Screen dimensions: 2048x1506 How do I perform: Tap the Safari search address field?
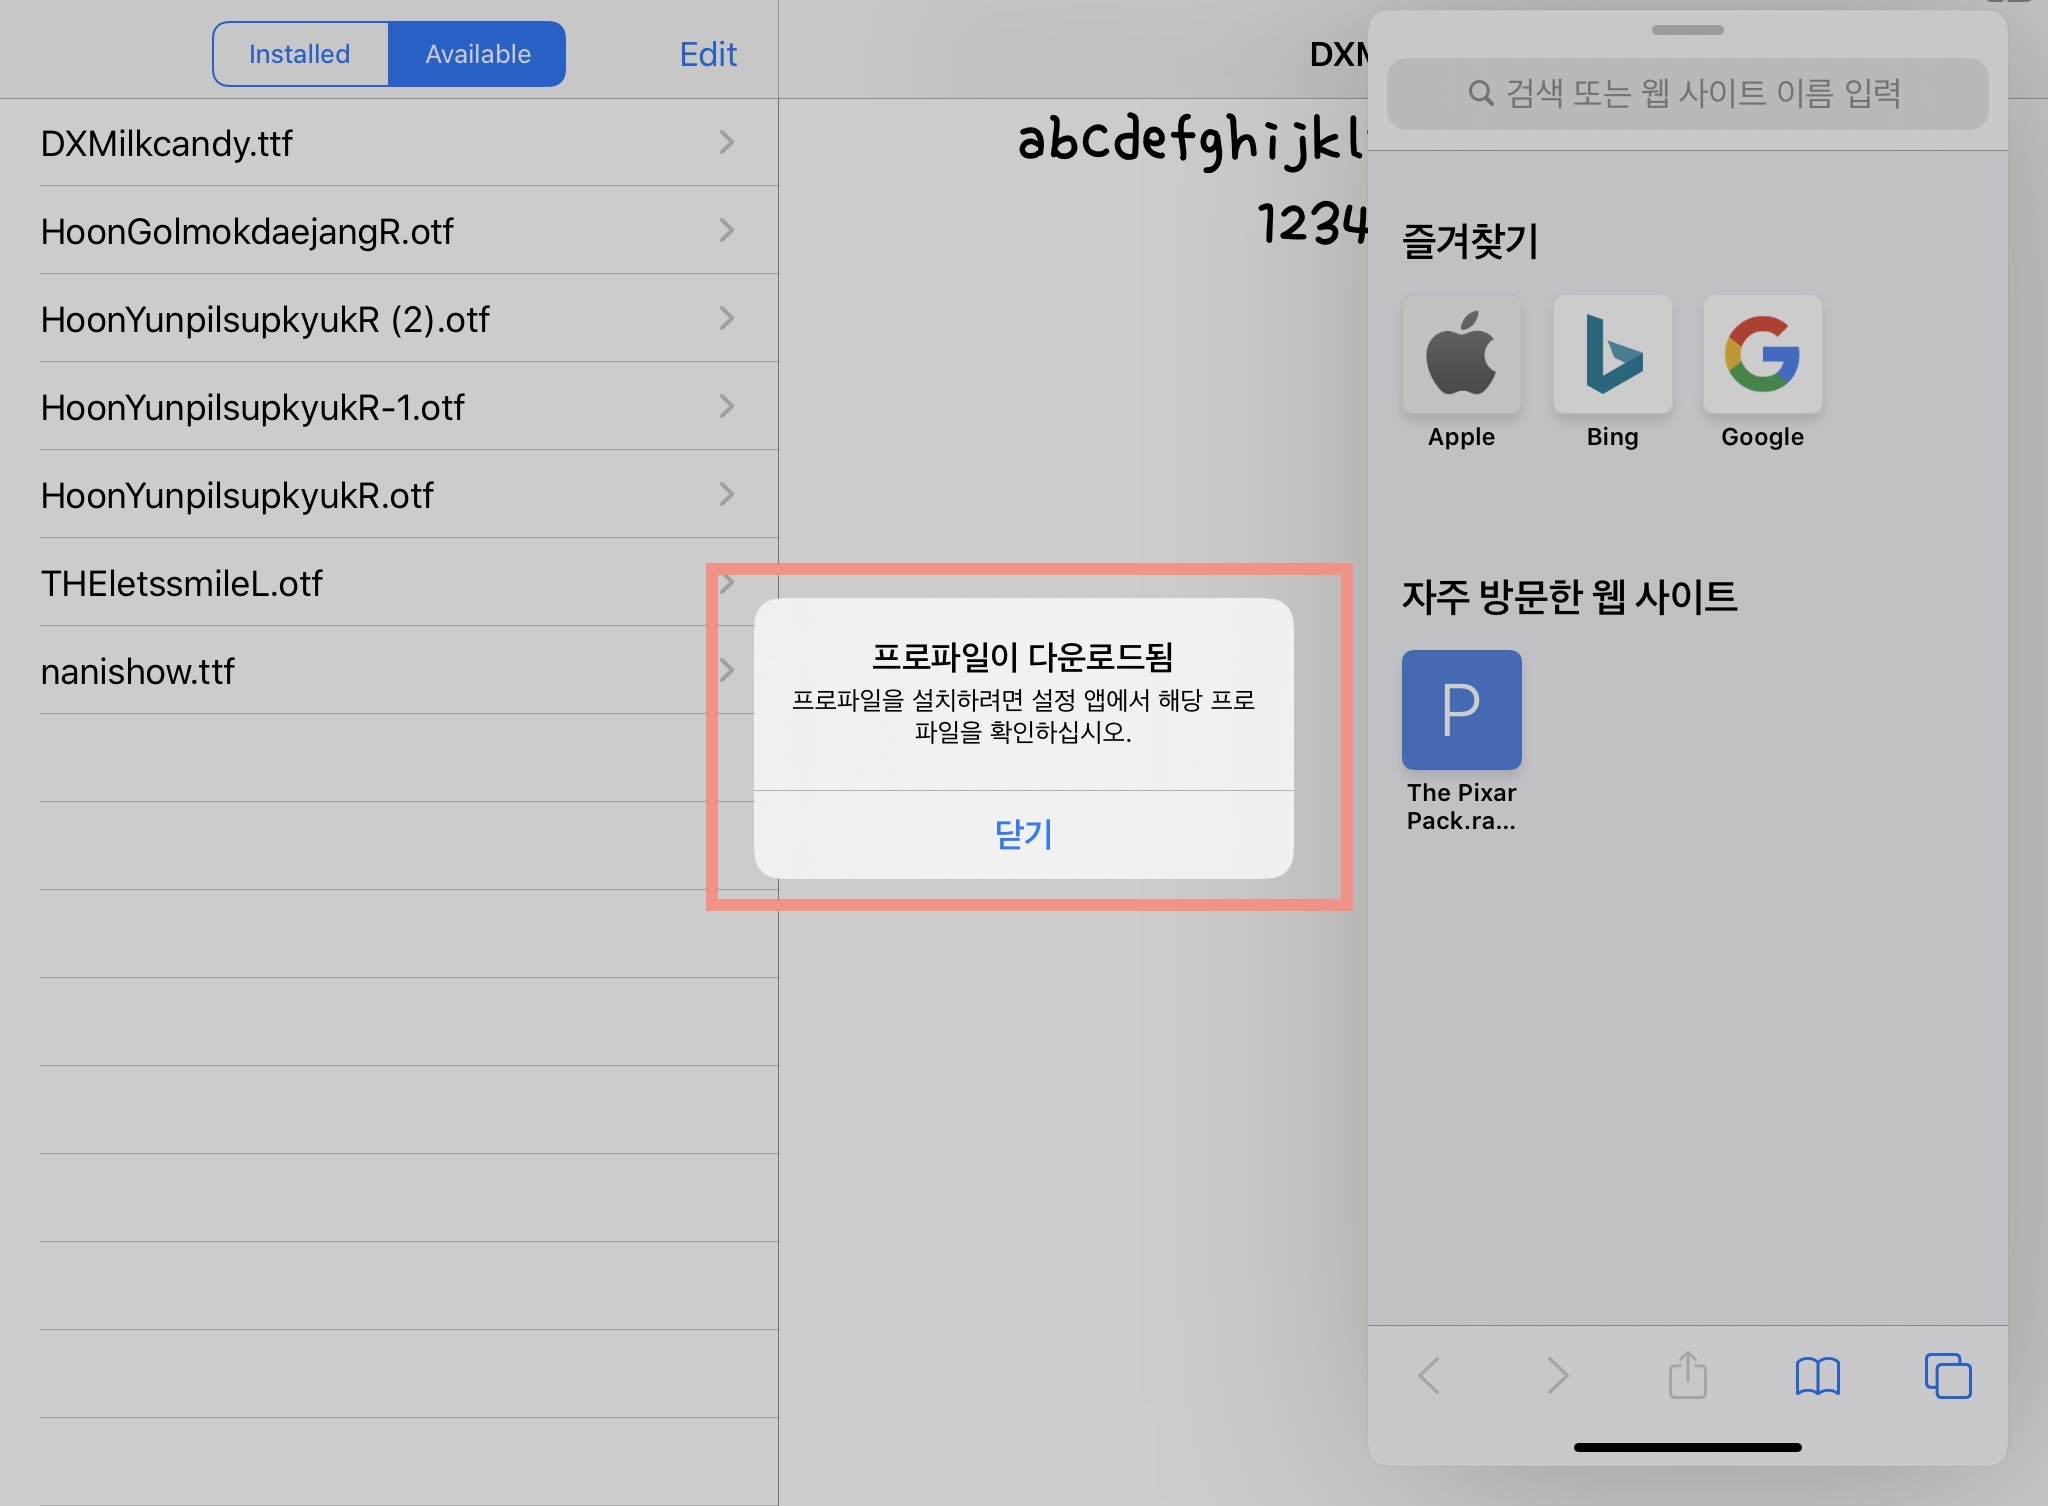(x=1687, y=94)
